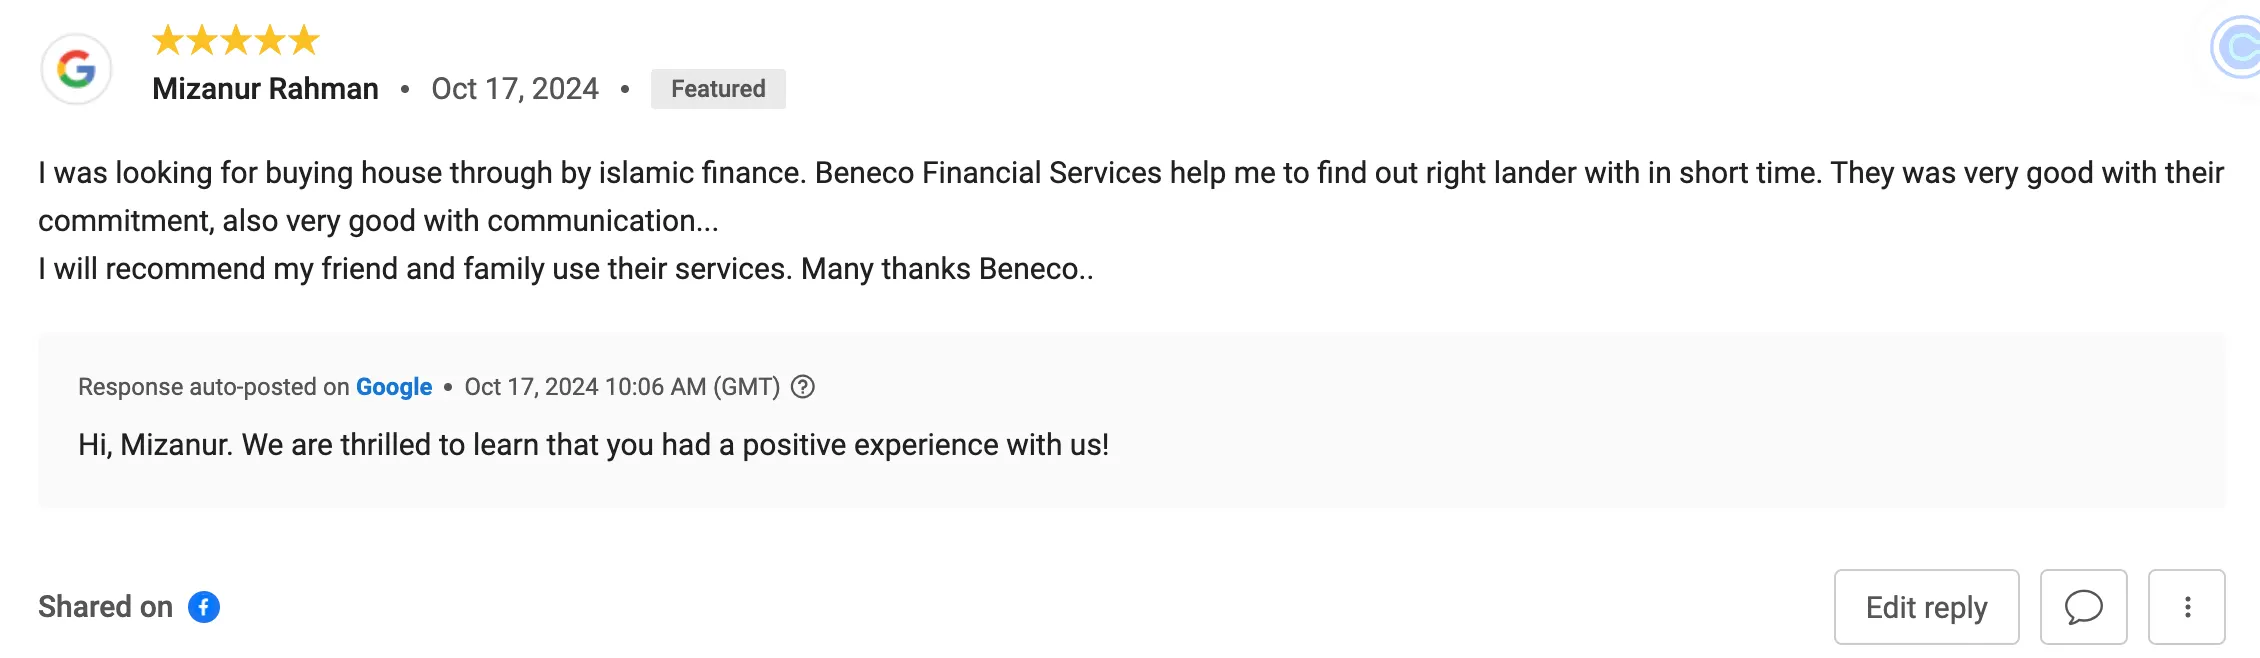Click the review date Oct 17, 2024
2260x658 pixels.
pos(515,89)
